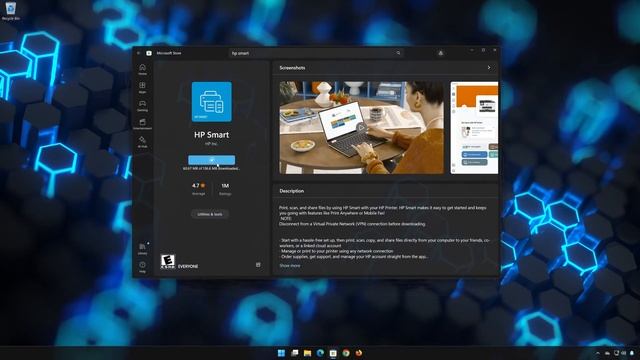Launch Microsoft Edge from the taskbar
The image size is (640, 360).
point(320,353)
